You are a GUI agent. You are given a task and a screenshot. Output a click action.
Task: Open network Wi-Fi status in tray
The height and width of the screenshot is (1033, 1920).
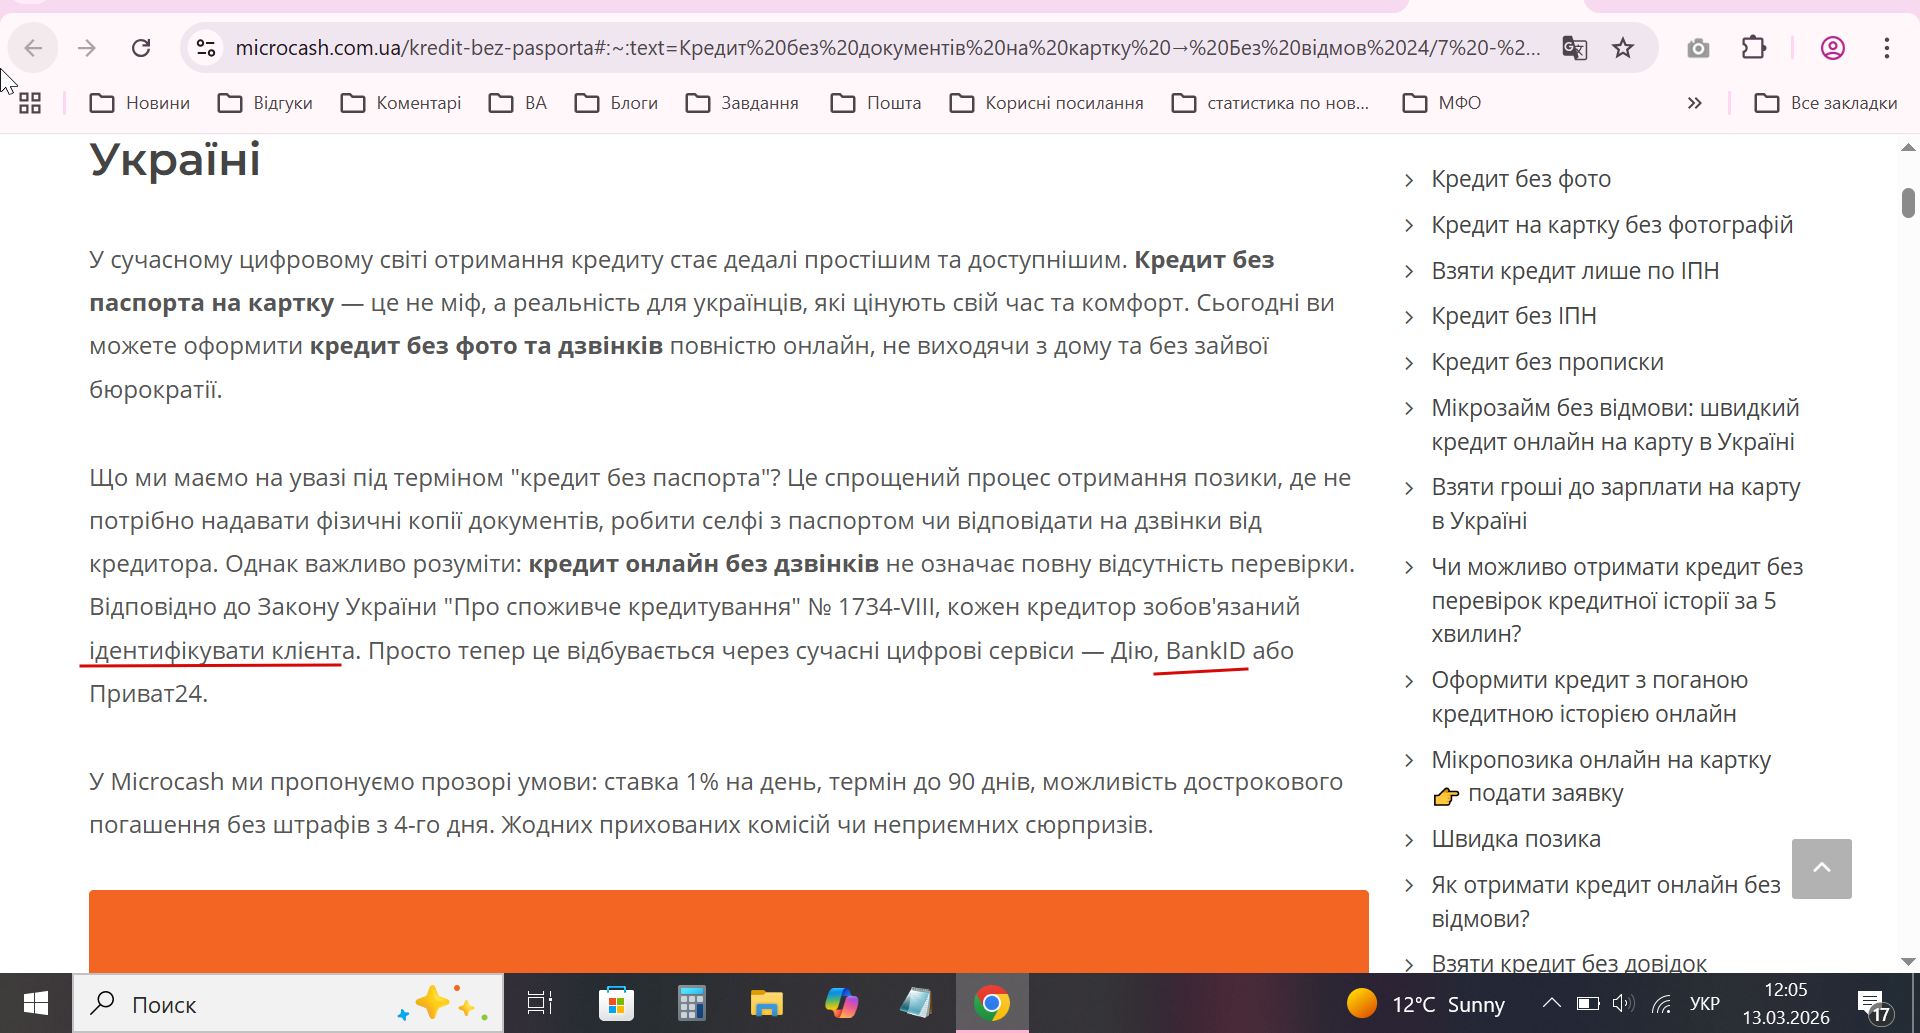coord(1661,1003)
